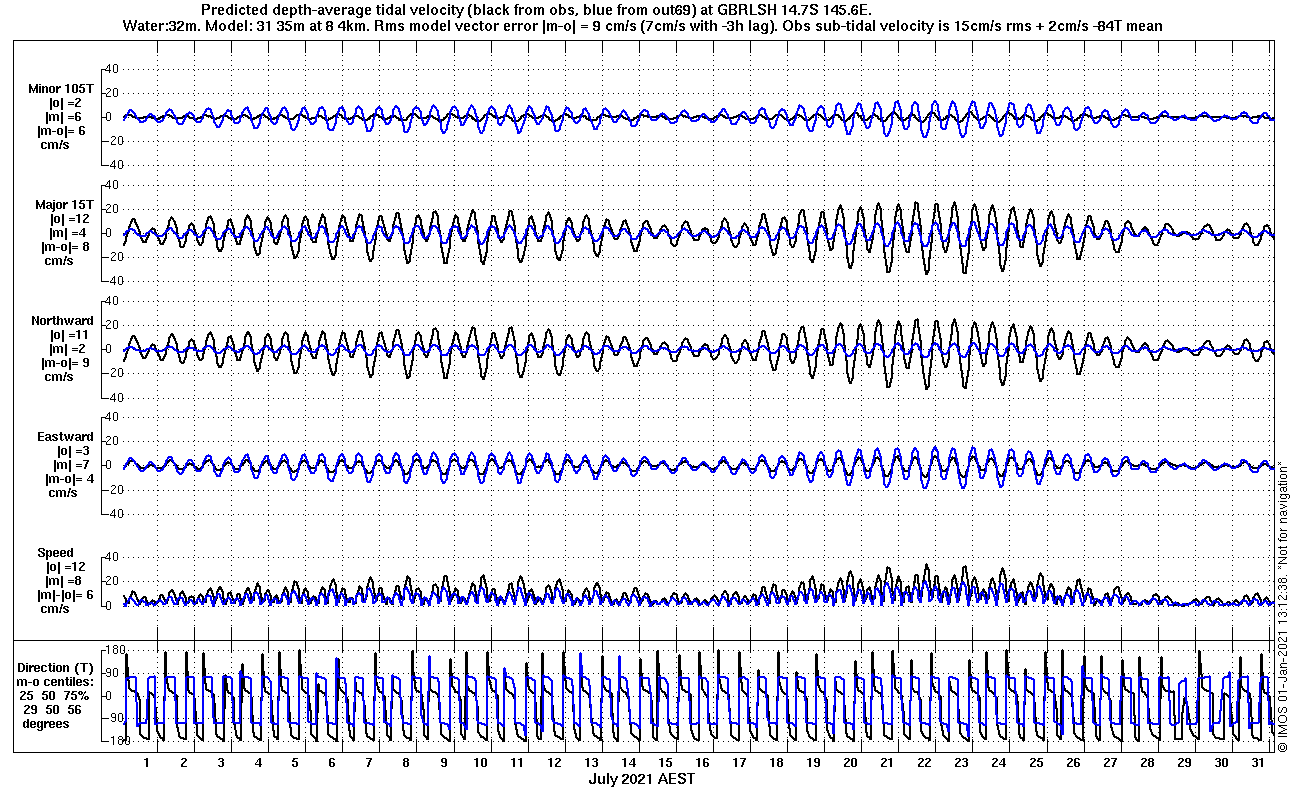Click the day "22" label on the x-axis
The height and width of the screenshot is (800, 1300).
[924, 762]
